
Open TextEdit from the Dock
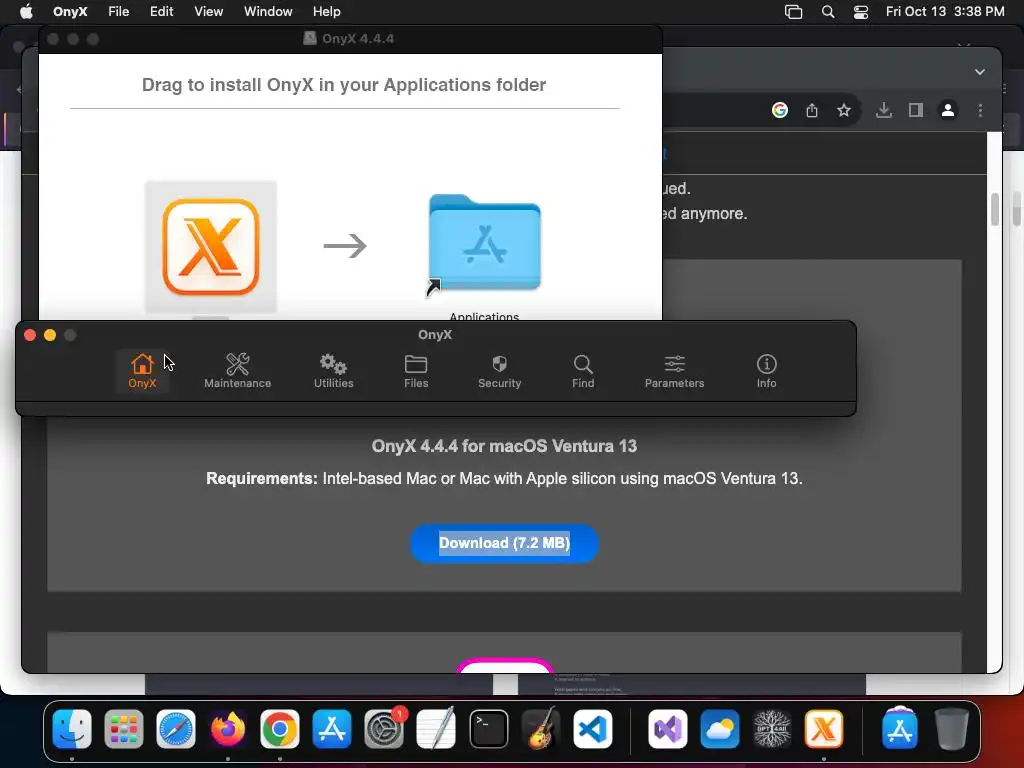tap(436, 729)
